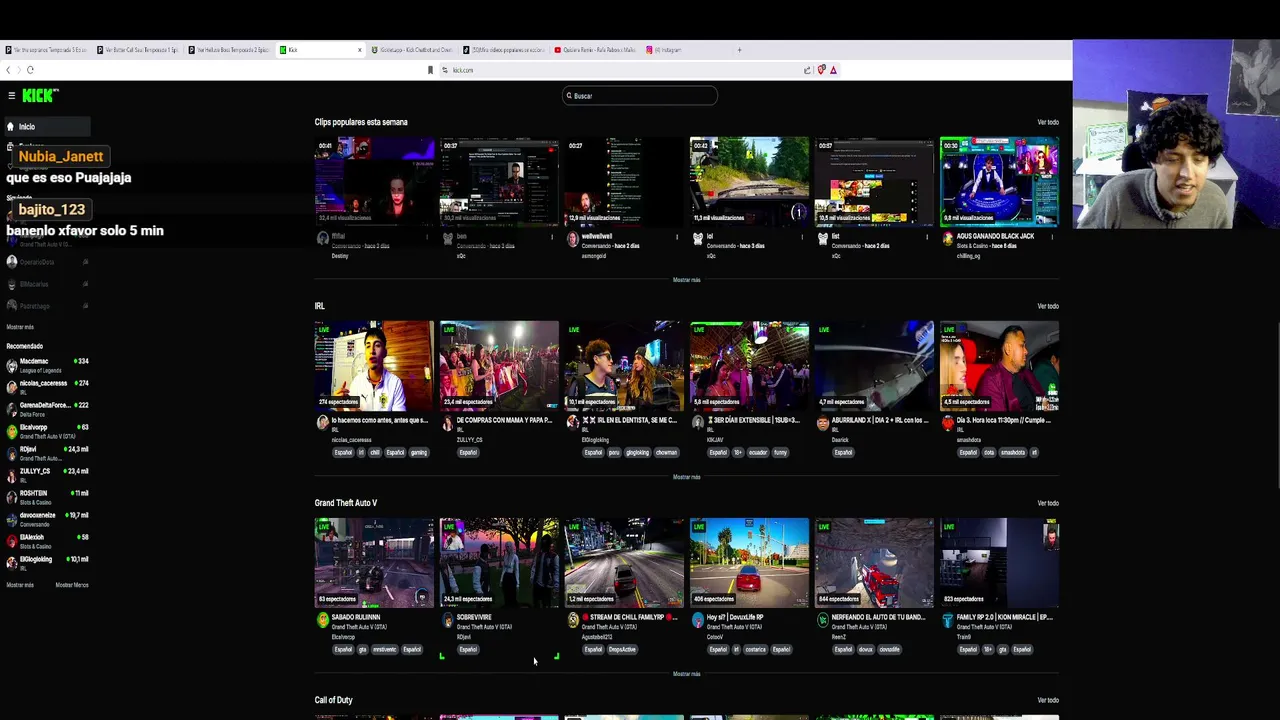Click Ver todo for Grand Theft Auto V
The height and width of the screenshot is (720, 1280).
click(1047, 504)
